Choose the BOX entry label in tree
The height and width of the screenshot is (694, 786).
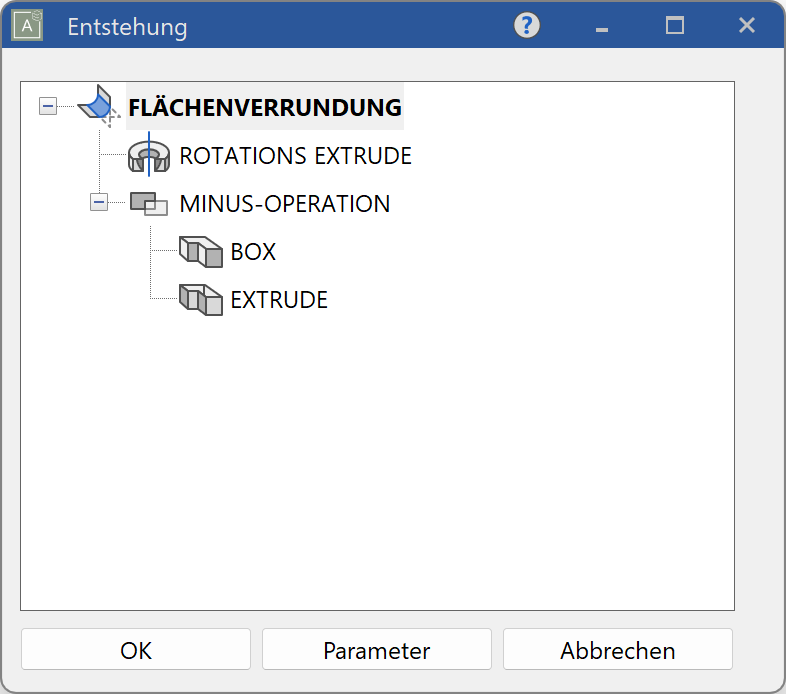coord(253,252)
